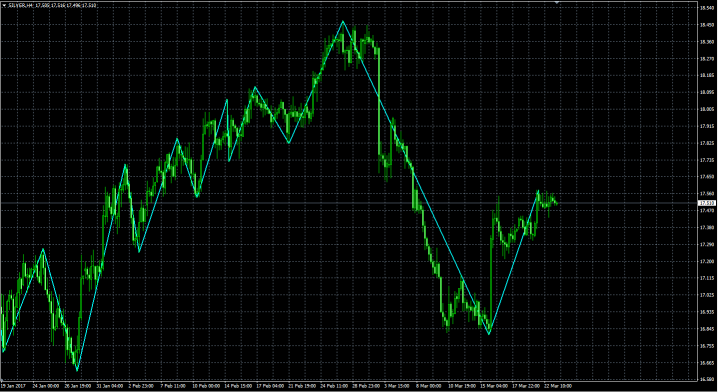This screenshot has height=392, width=718.
Task: Click the 17 Feb 04:00 time axis label
Action: click(x=271, y=386)
